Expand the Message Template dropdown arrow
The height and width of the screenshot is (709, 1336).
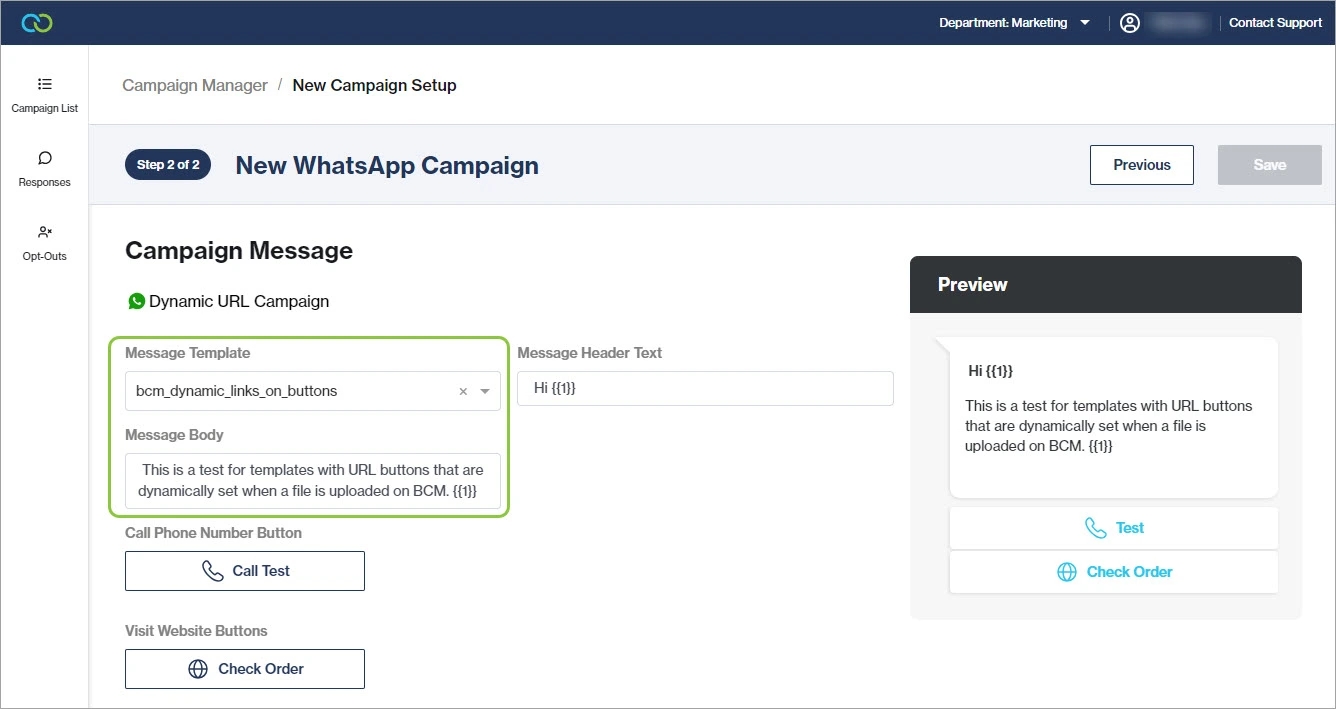pos(485,392)
